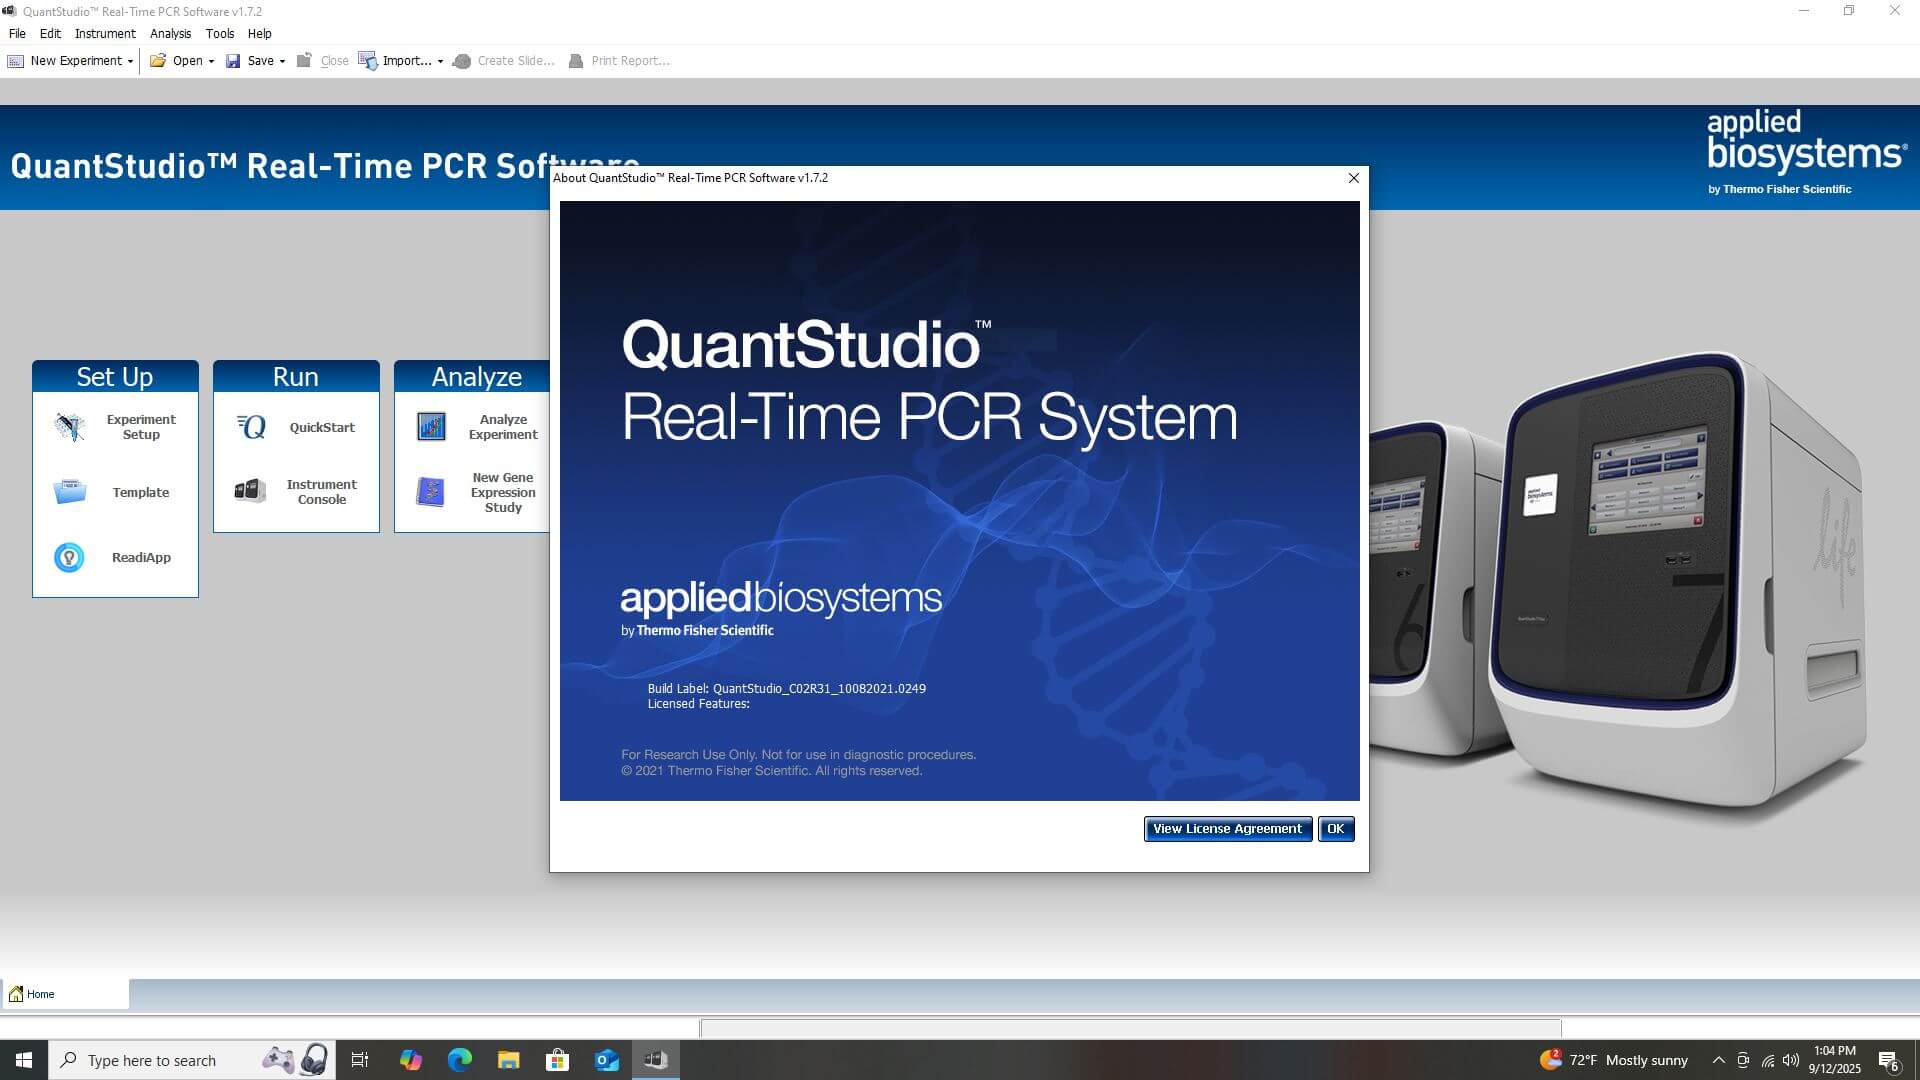Open the Instrument Console icon
The width and height of the screenshot is (1920, 1080).
(250, 491)
